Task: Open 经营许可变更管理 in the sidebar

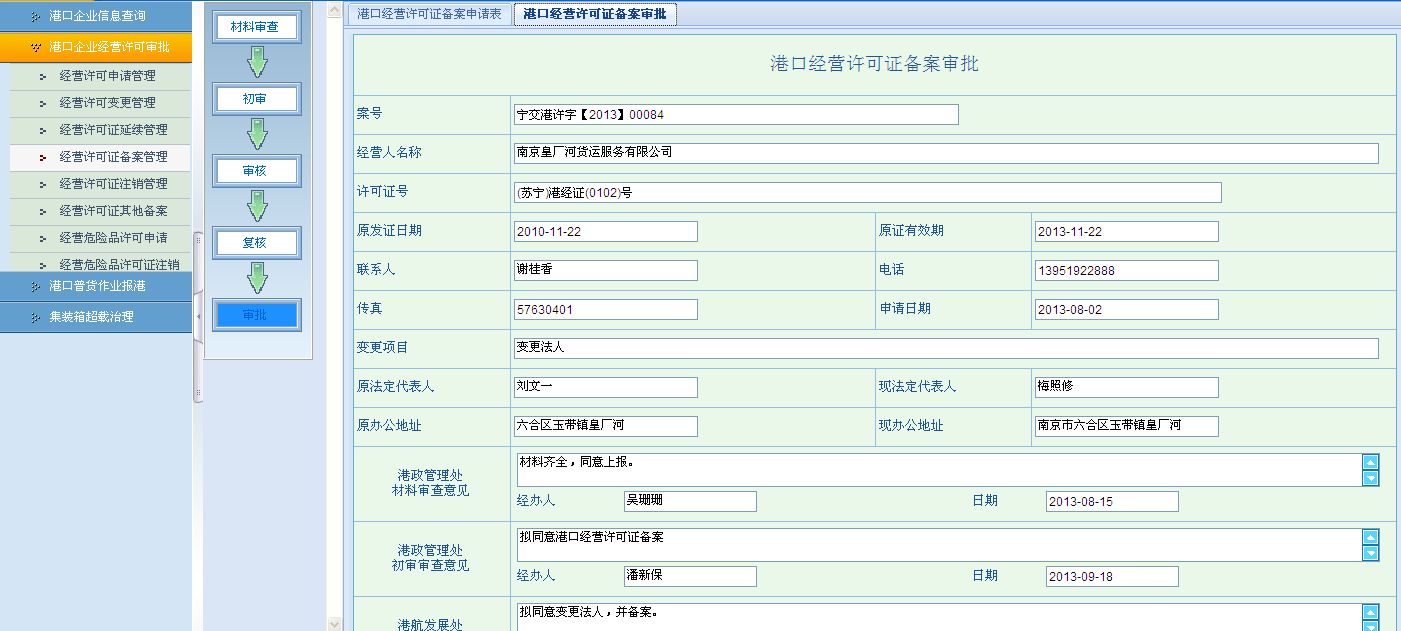Action: tap(107, 103)
